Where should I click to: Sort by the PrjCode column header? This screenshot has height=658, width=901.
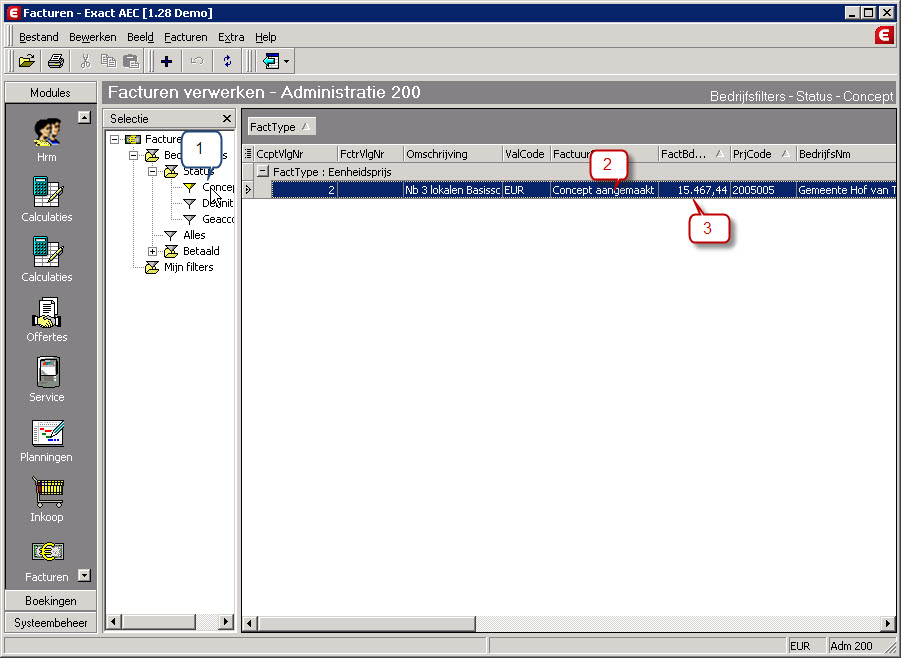click(763, 154)
